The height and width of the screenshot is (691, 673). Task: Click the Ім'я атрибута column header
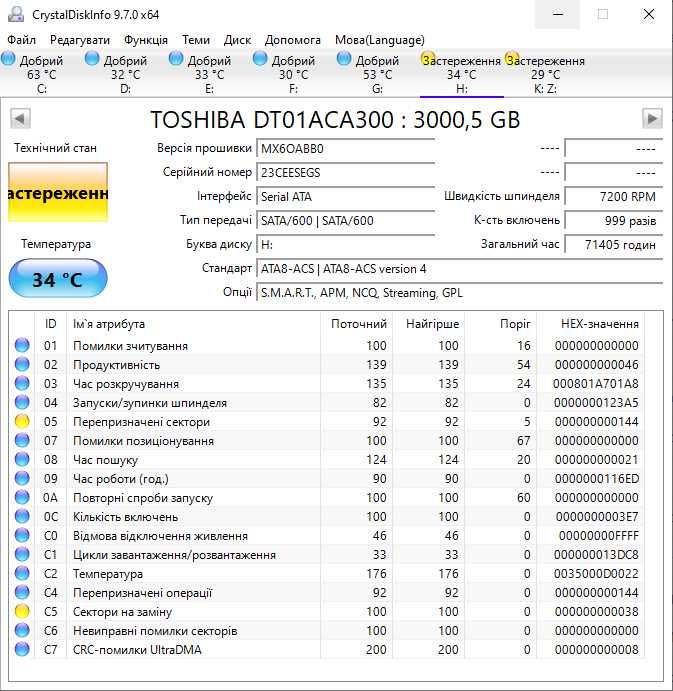[x=193, y=324]
